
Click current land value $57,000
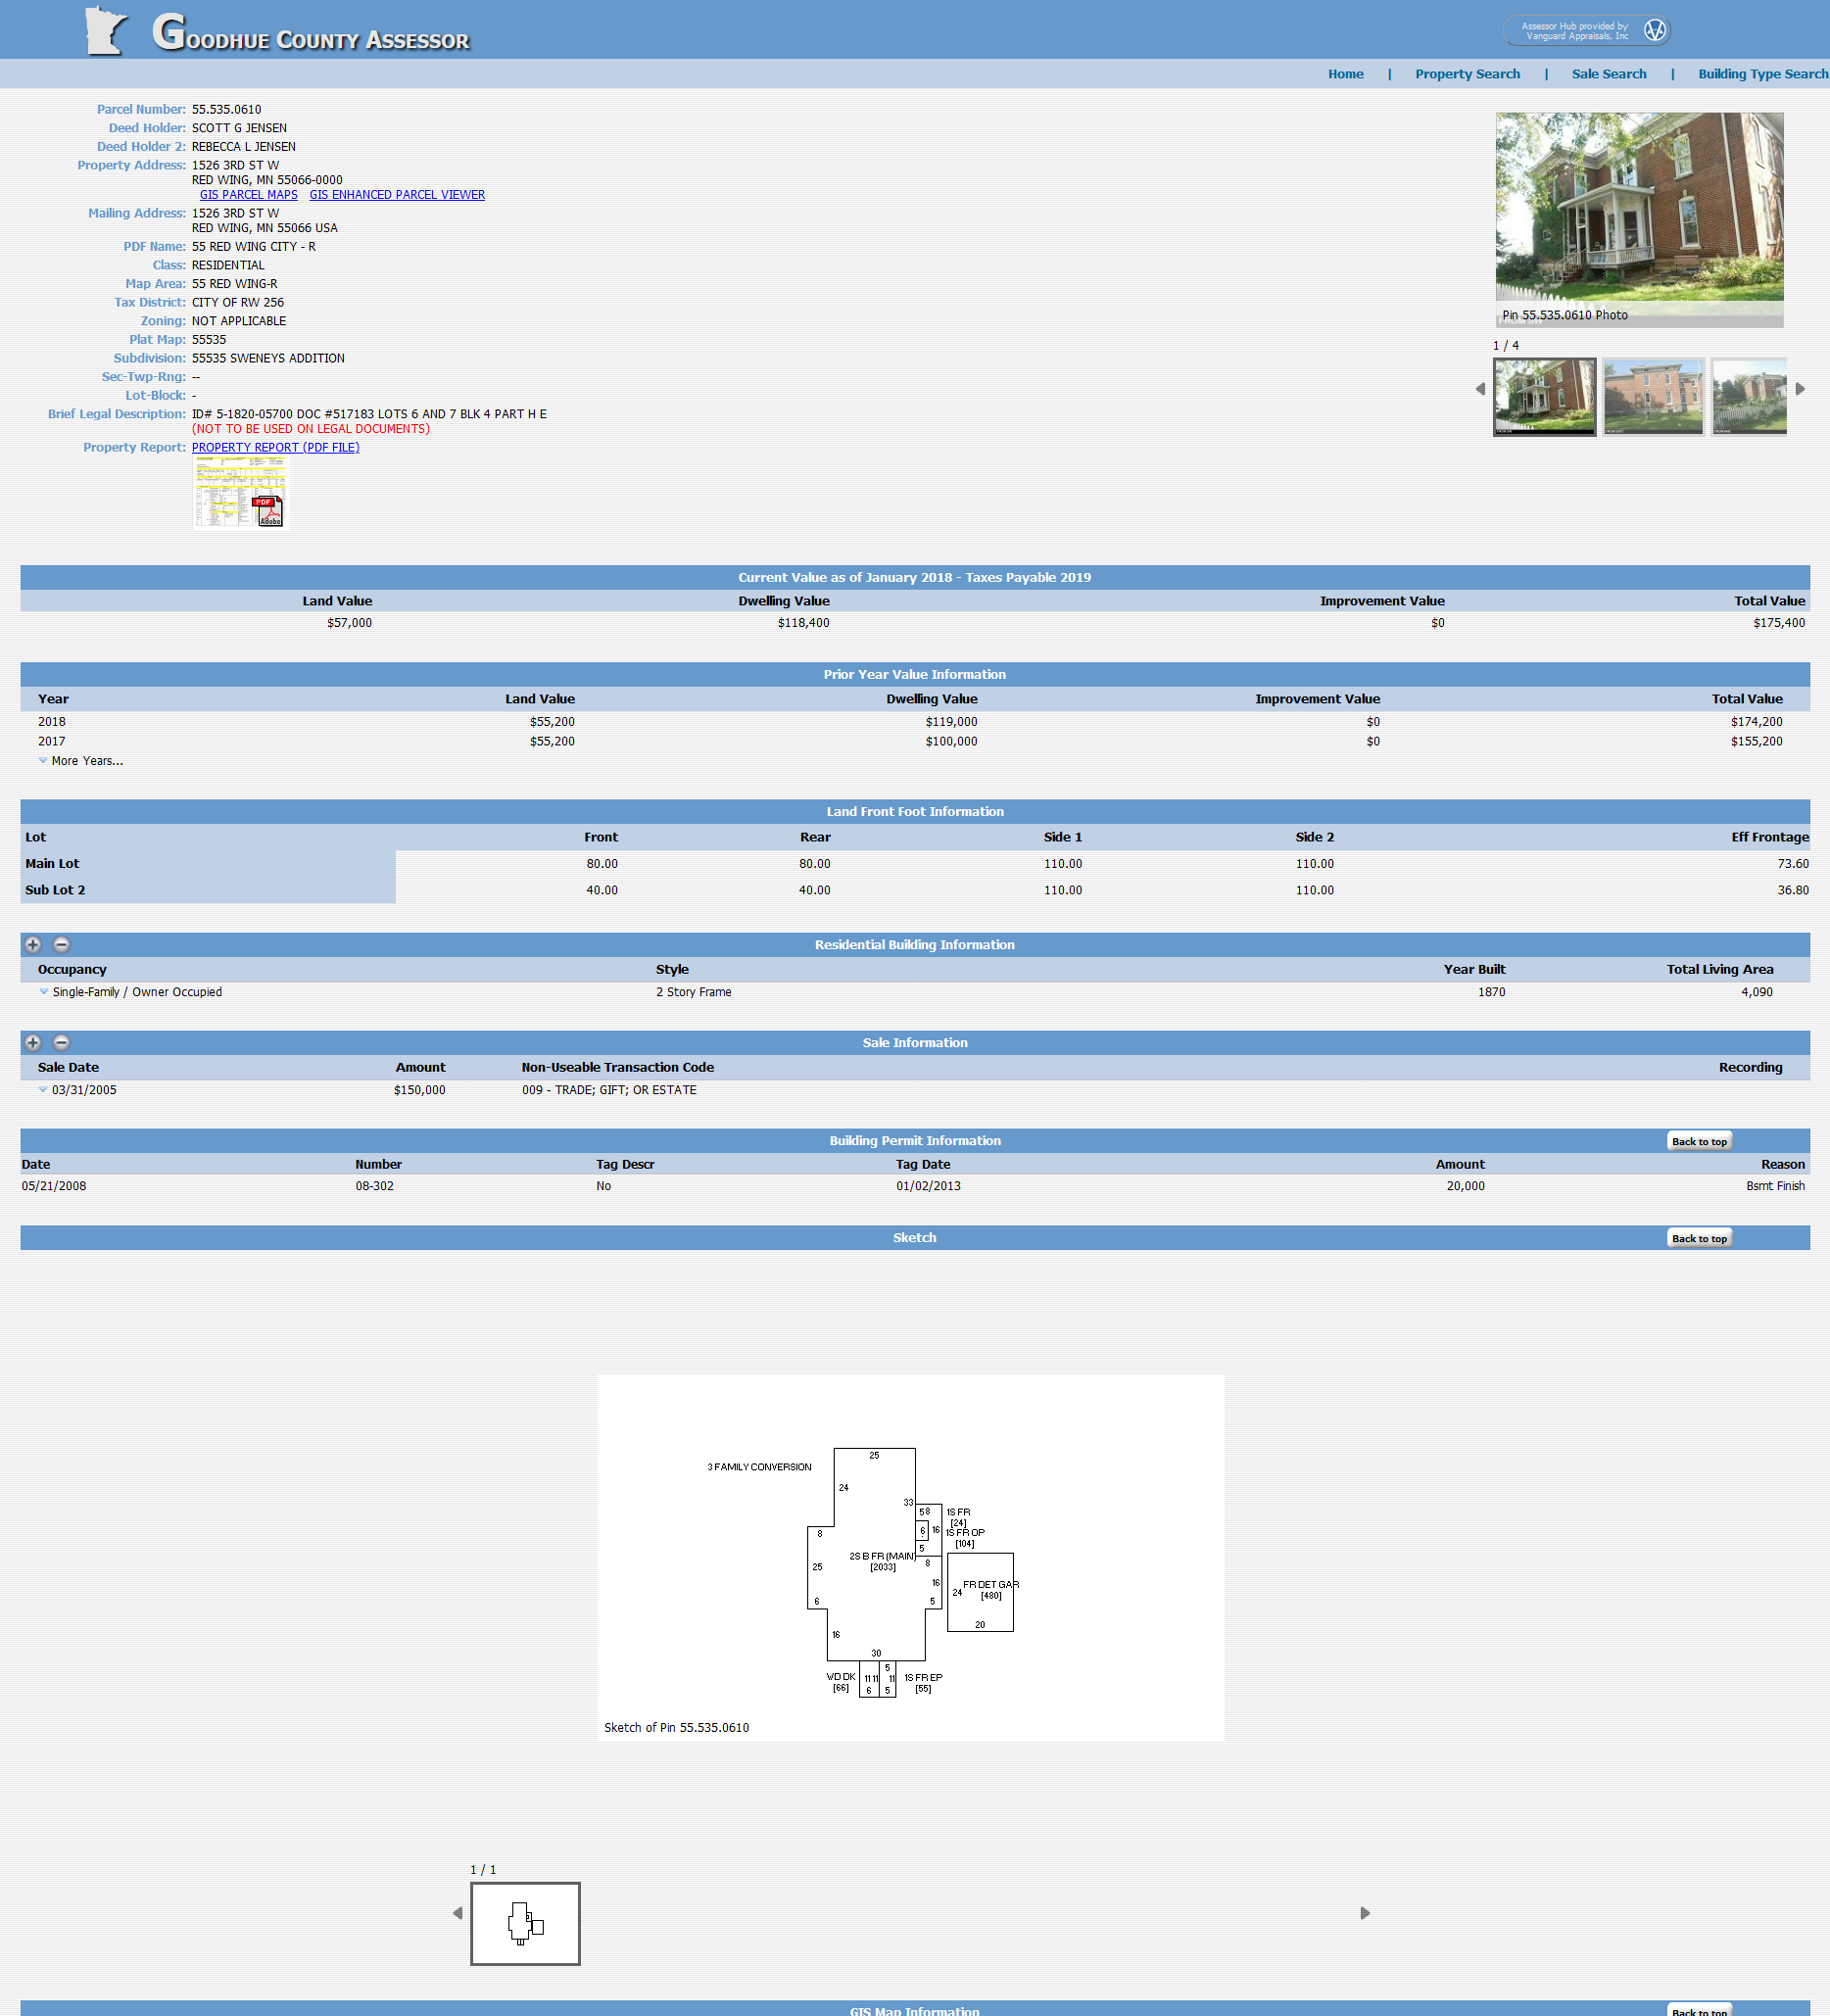[x=349, y=623]
